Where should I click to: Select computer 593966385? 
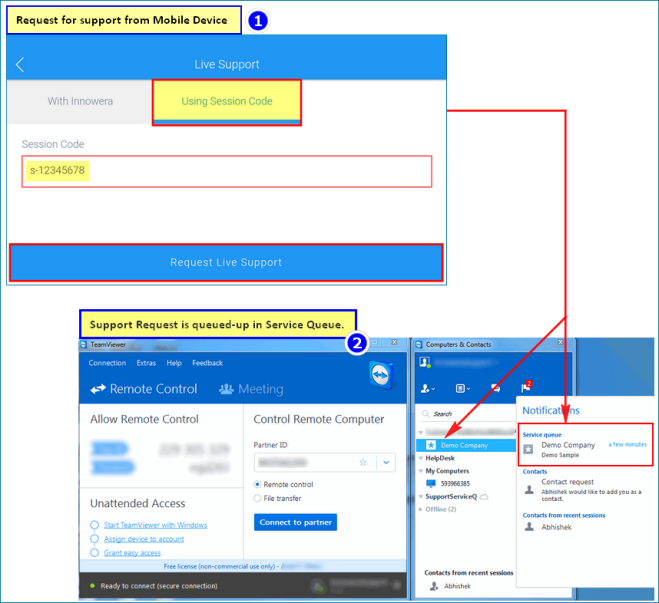pyautogui.click(x=455, y=483)
